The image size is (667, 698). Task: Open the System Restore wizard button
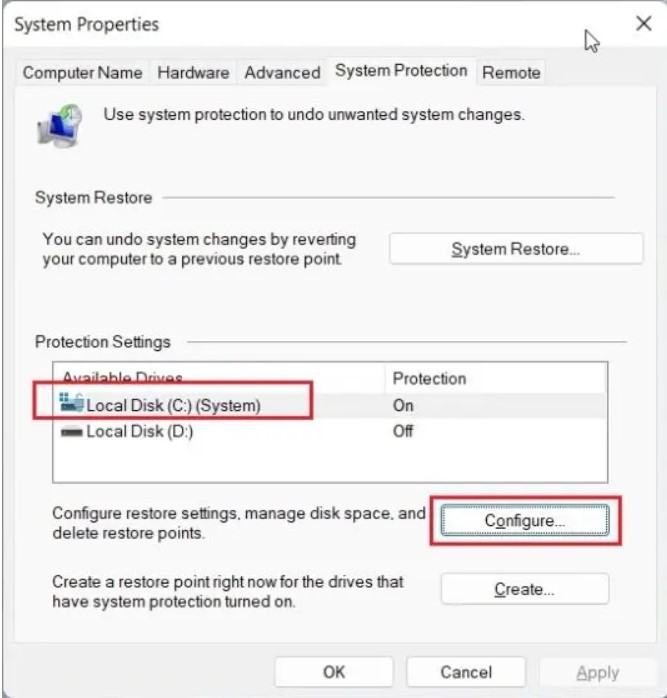click(515, 249)
